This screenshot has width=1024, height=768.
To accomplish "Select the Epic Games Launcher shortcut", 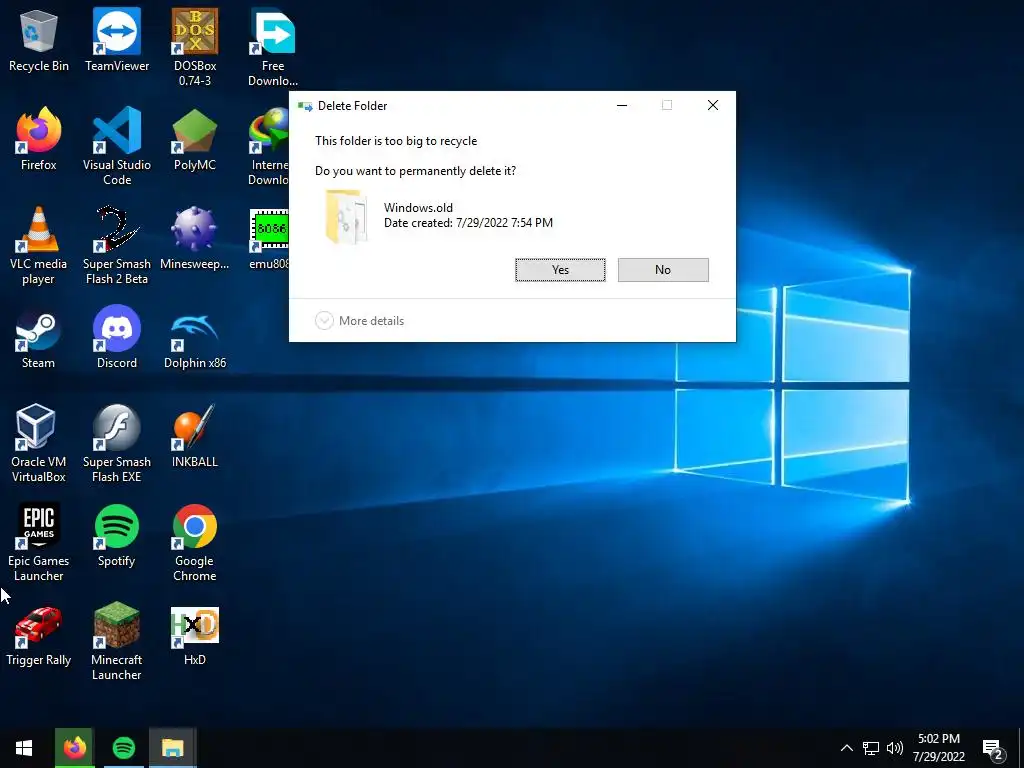I will pyautogui.click(x=39, y=543).
